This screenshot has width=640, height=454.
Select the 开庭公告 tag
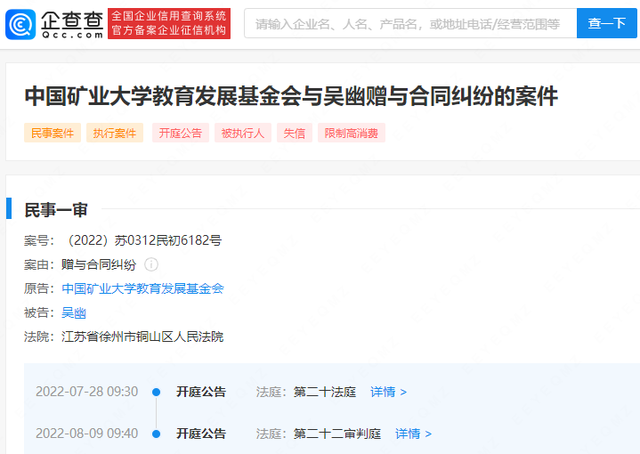coord(180,133)
